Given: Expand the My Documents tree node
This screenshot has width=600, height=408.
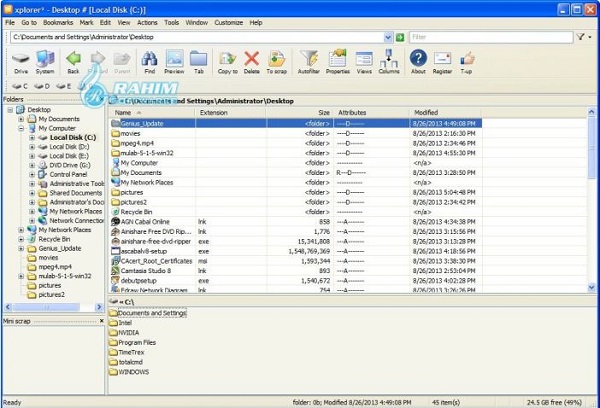Looking at the screenshot, I should (22, 119).
